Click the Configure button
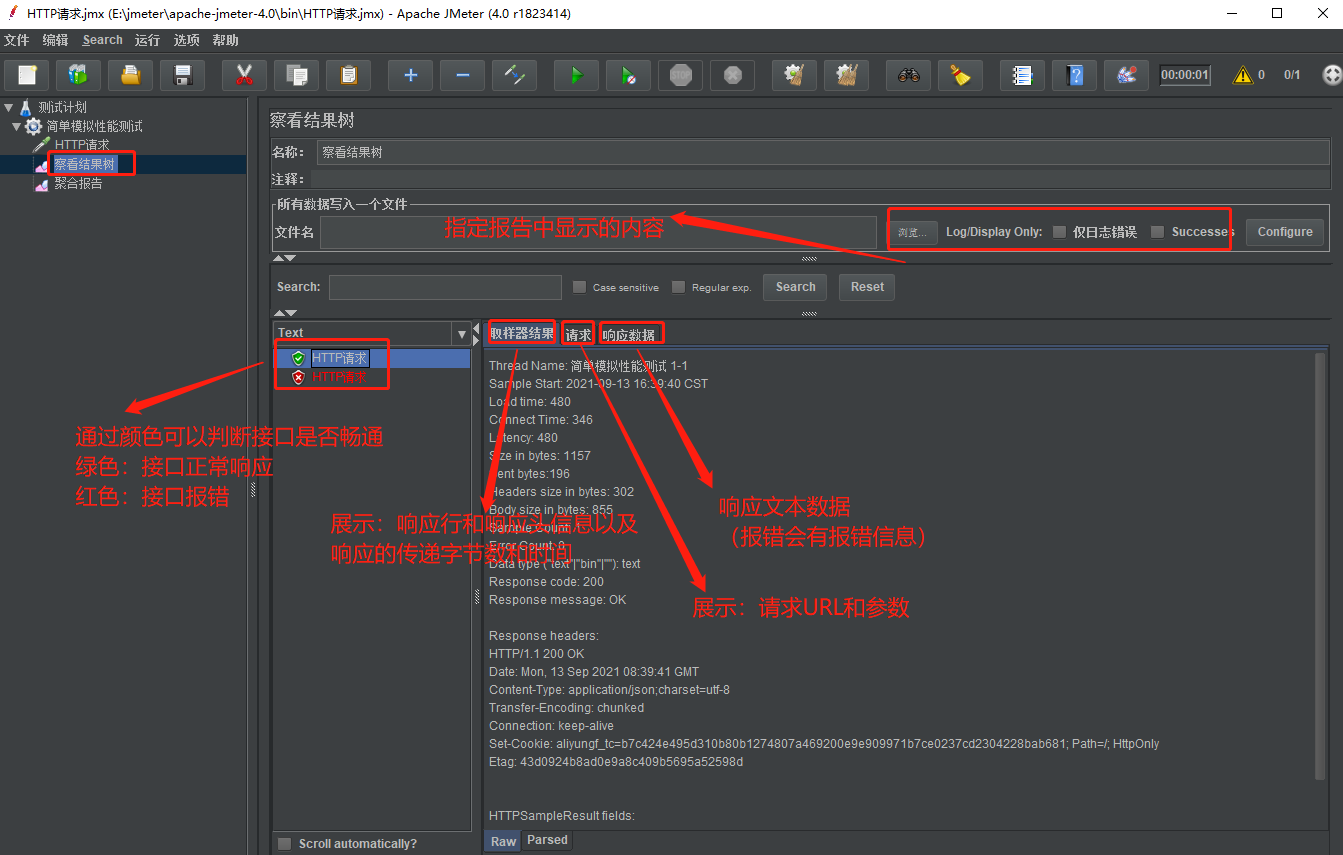The height and width of the screenshot is (855, 1343). [1285, 232]
